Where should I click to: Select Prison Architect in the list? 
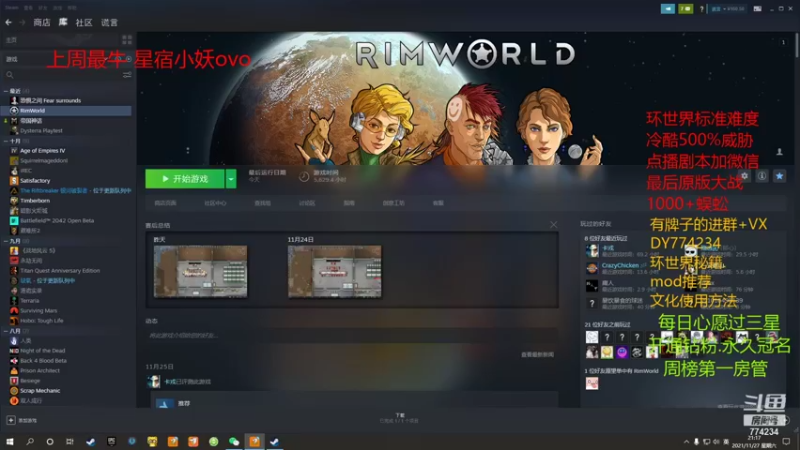pyautogui.click(x=40, y=370)
